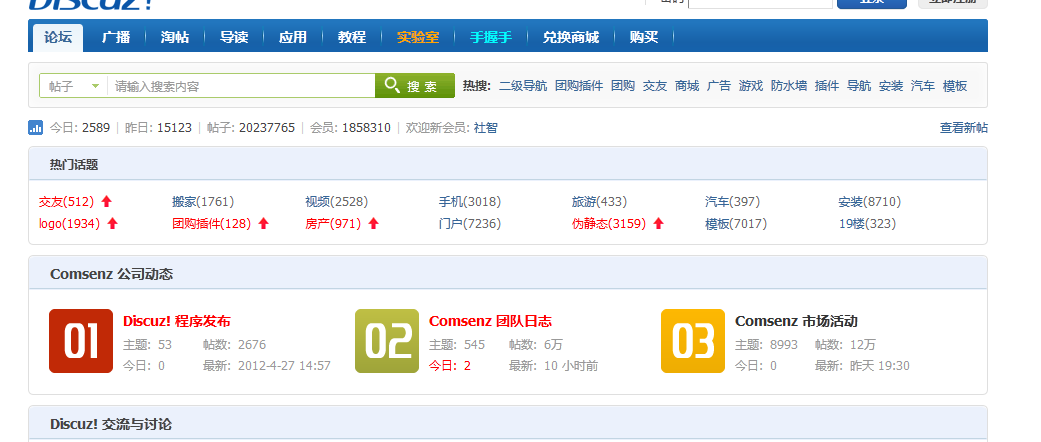This screenshot has width=1041, height=442.
Task: Click hot search link 游戏
Action: tap(751, 86)
